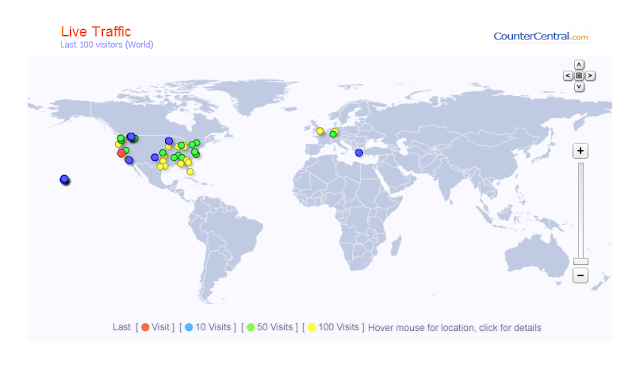Viewport: 640px width, 381px height.
Task: Click the blue visitor marker in the Pacific Ocean
Action: (x=64, y=179)
